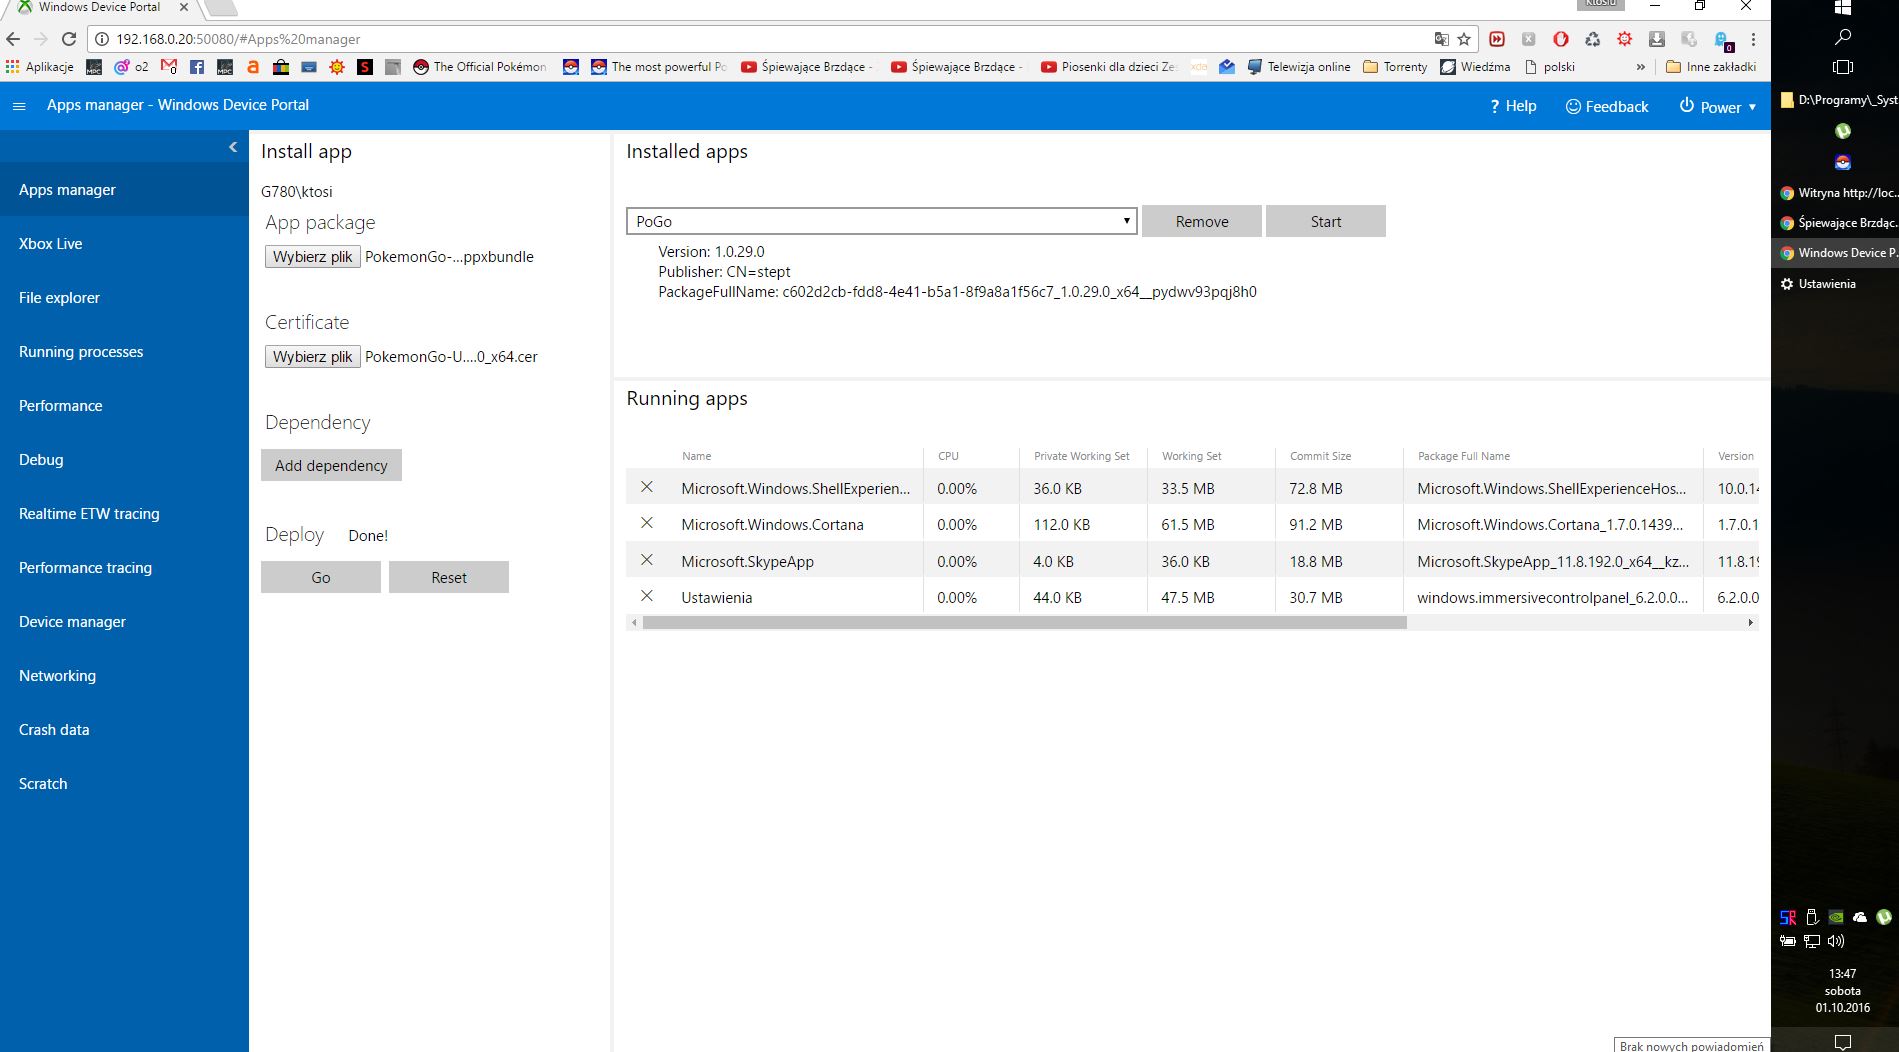Open the Telewizja online bookmark
This screenshot has height=1052, width=1899.
[x=1299, y=67]
